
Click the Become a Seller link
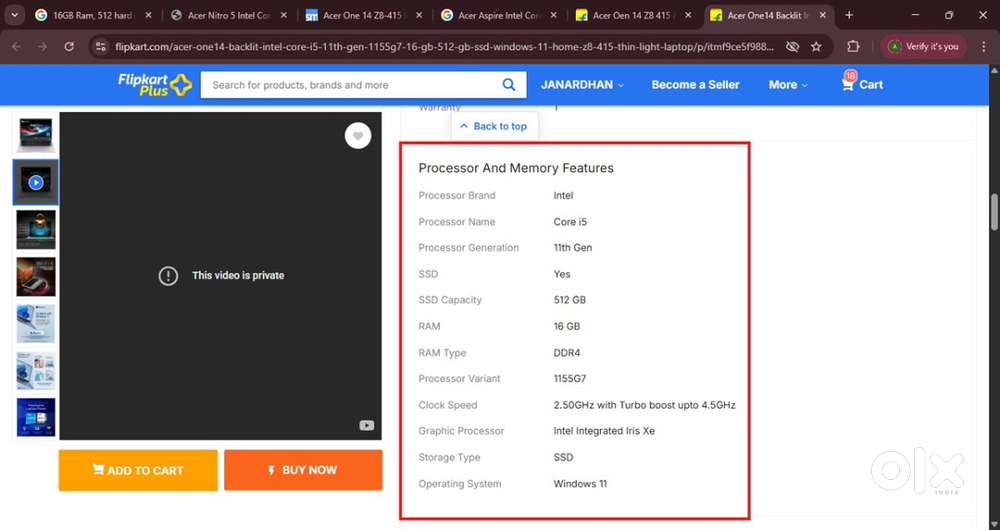(695, 85)
